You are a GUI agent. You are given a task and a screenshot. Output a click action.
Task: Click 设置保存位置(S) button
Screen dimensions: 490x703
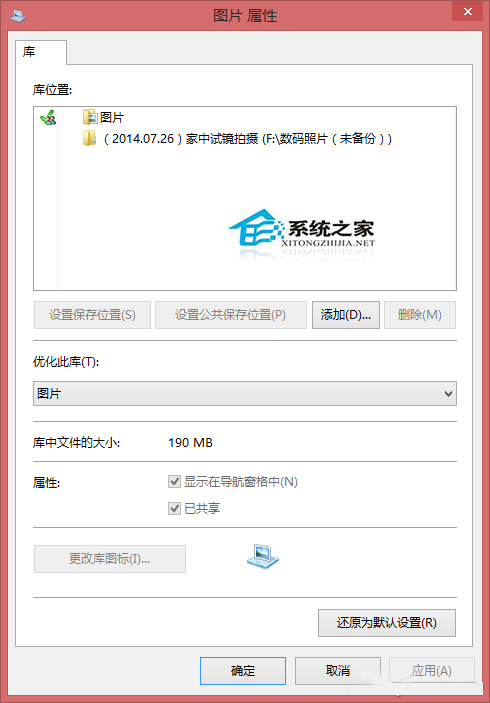click(92, 315)
